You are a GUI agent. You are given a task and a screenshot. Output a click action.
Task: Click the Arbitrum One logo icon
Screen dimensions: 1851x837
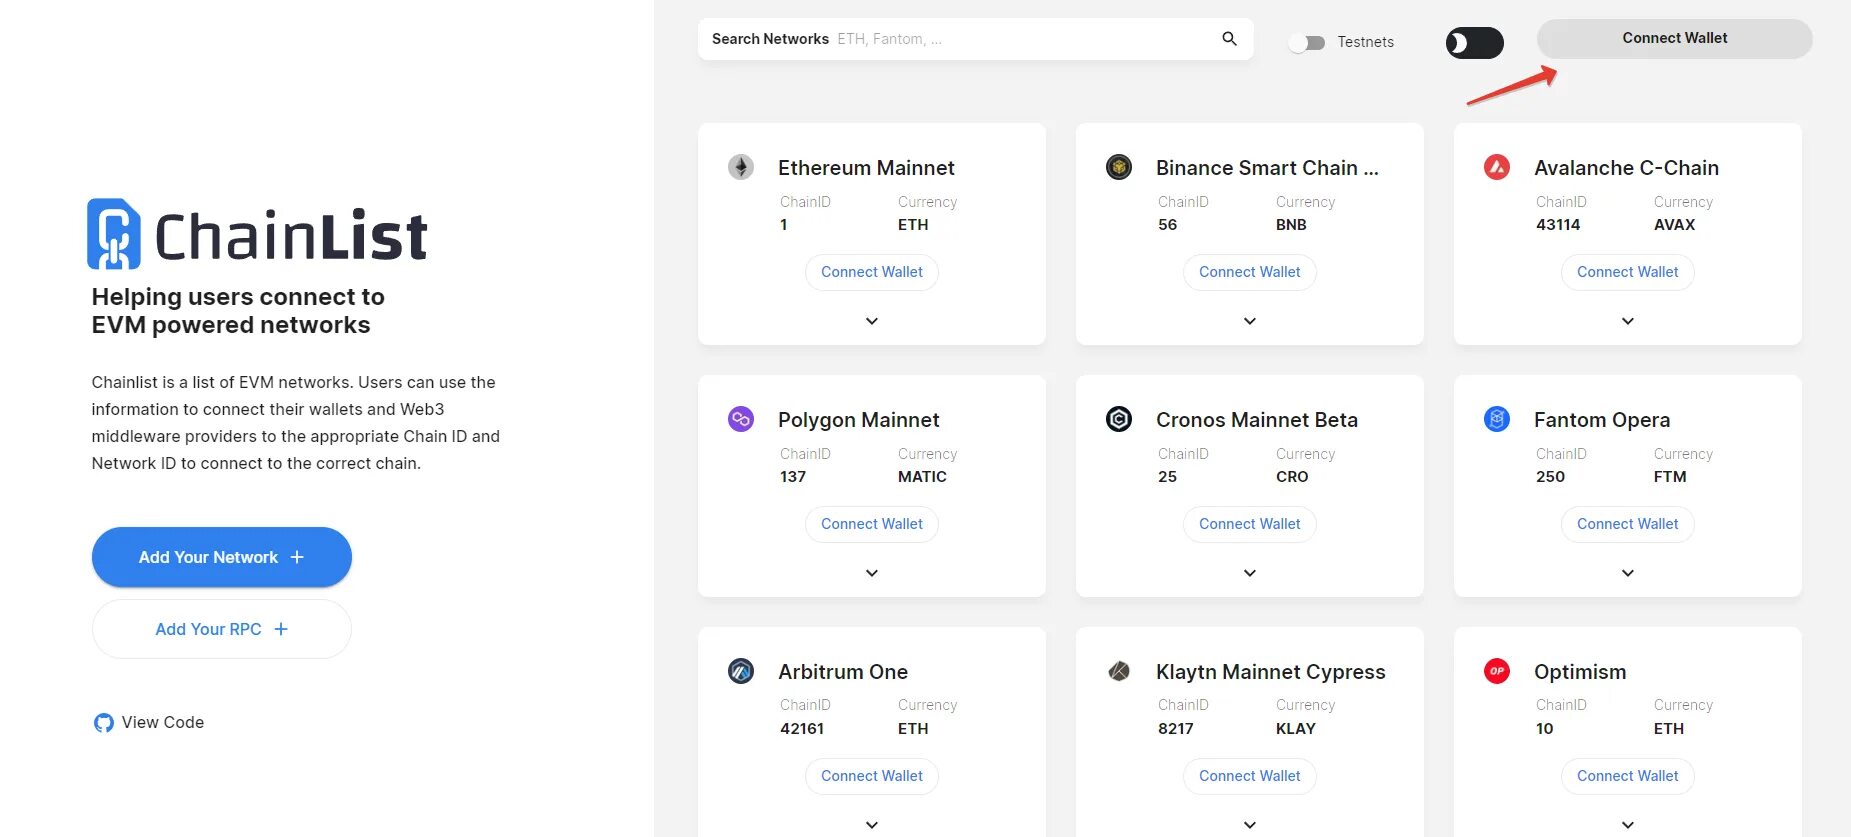tap(740, 671)
